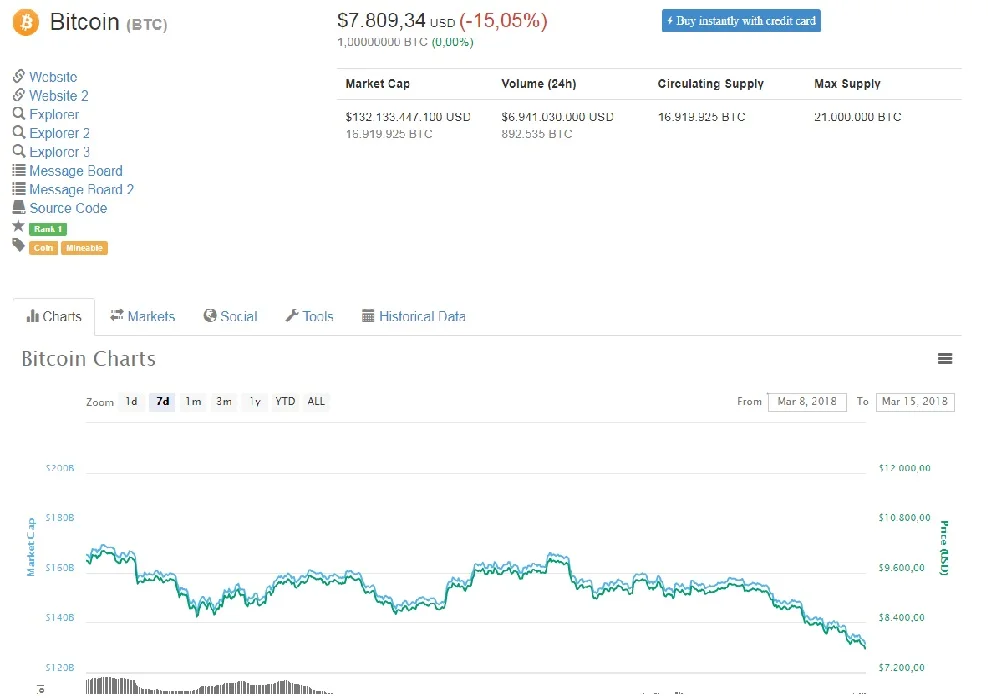998x698 pixels.
Task: Set chart zoom to 1y
Action: (x=255, y=401)
